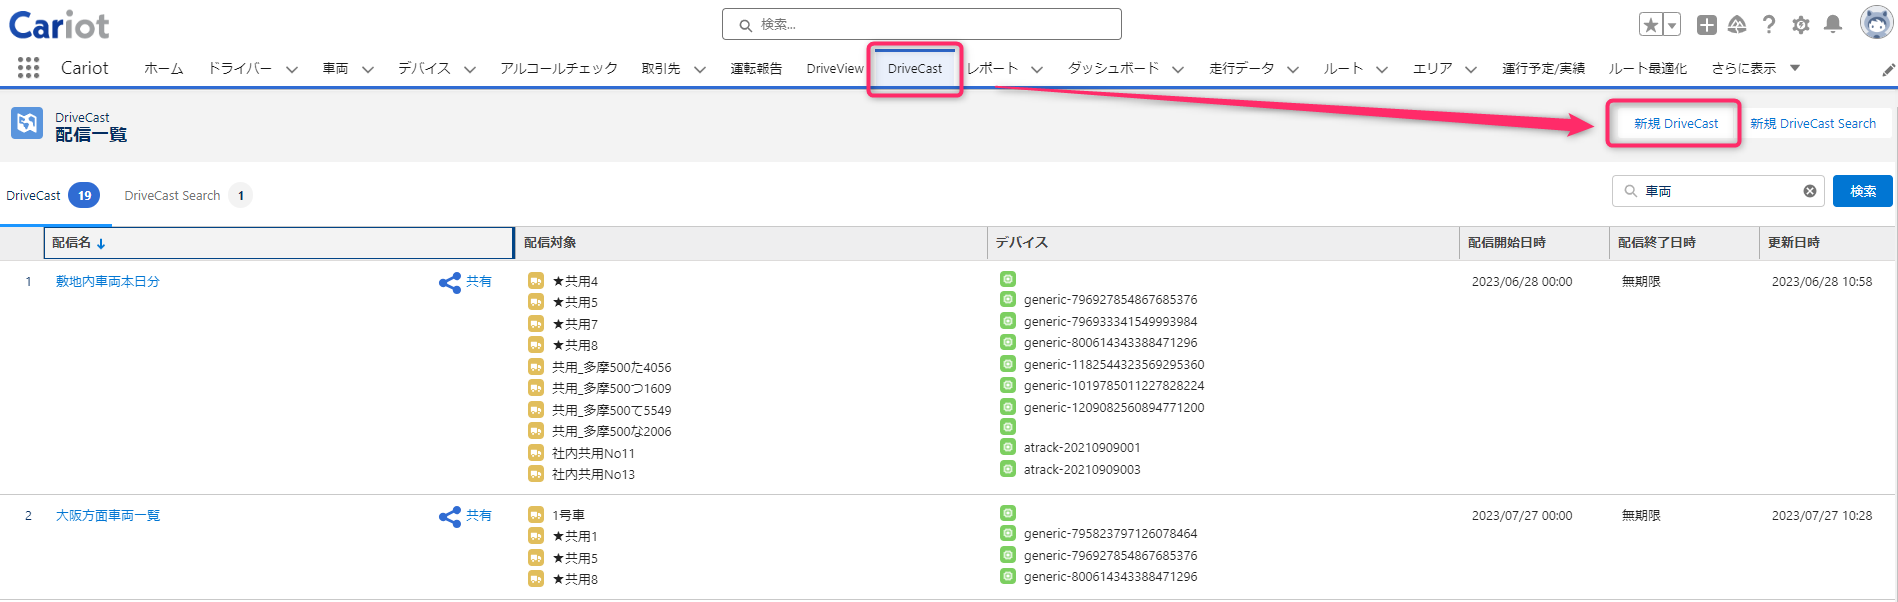Click vehicle icon next to 社内共用No11

point(536,453)
